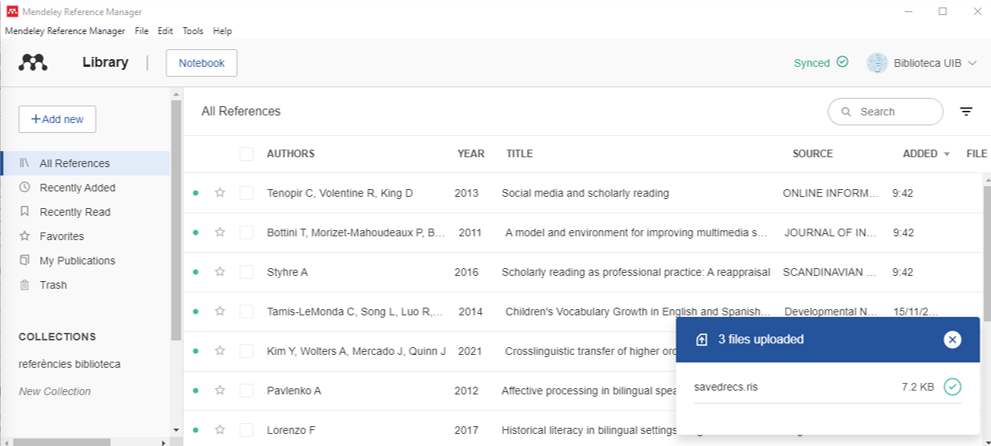The height and width of the screenshot is (446, 991).
Task: Click the savedrecs.ris file name
Action: [726, 387]
